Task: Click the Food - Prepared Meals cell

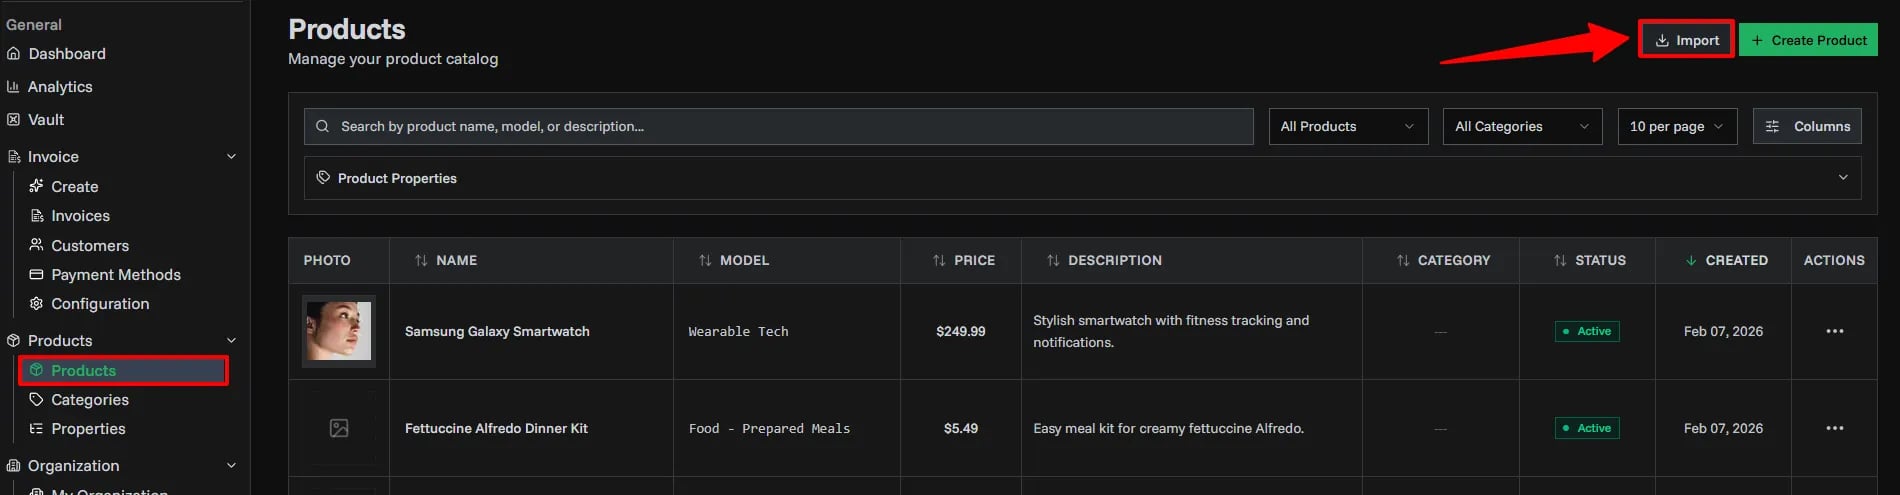Action: (x=769, y=429)
